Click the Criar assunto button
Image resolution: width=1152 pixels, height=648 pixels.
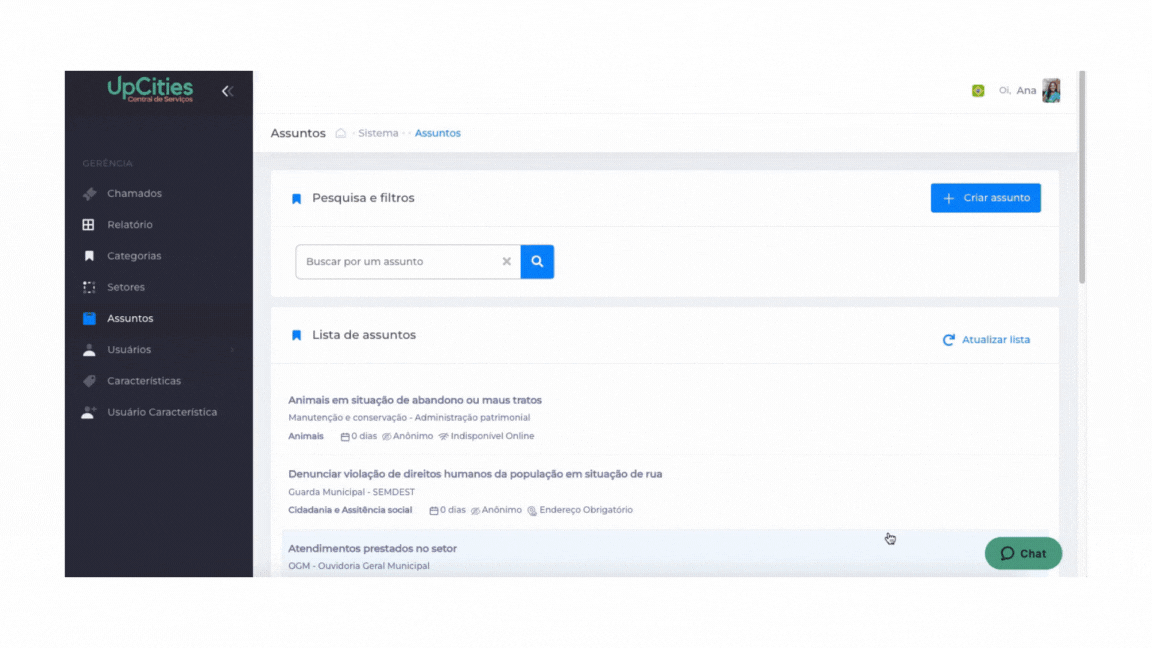tap(986, 198)
